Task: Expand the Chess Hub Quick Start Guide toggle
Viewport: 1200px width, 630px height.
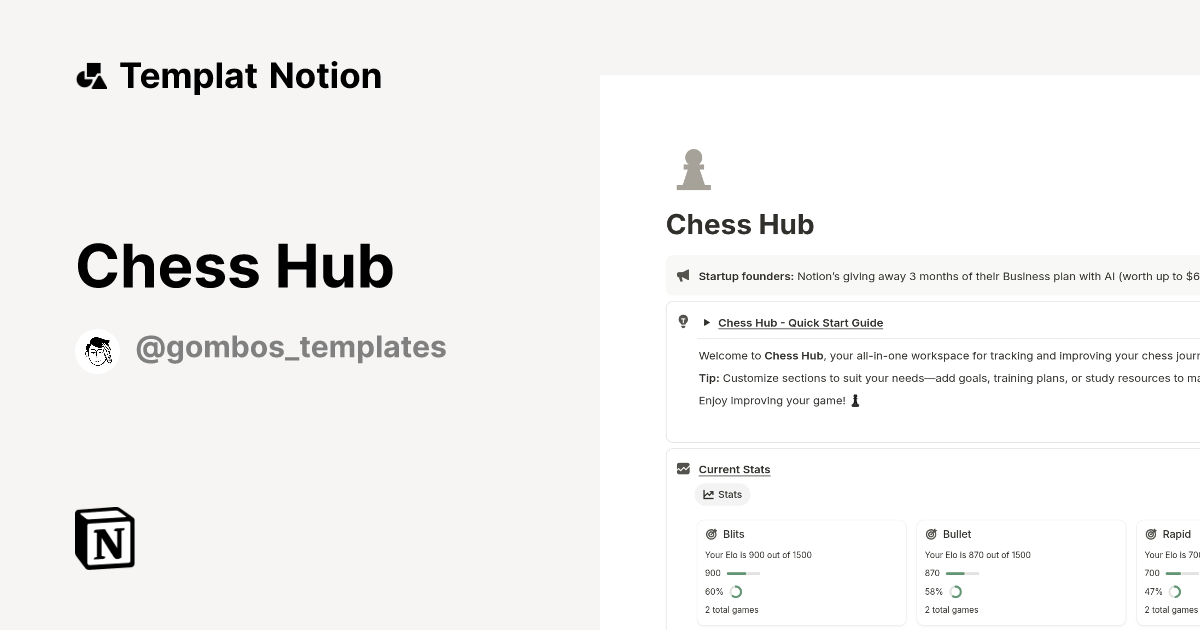Action: tap(705, 322)
